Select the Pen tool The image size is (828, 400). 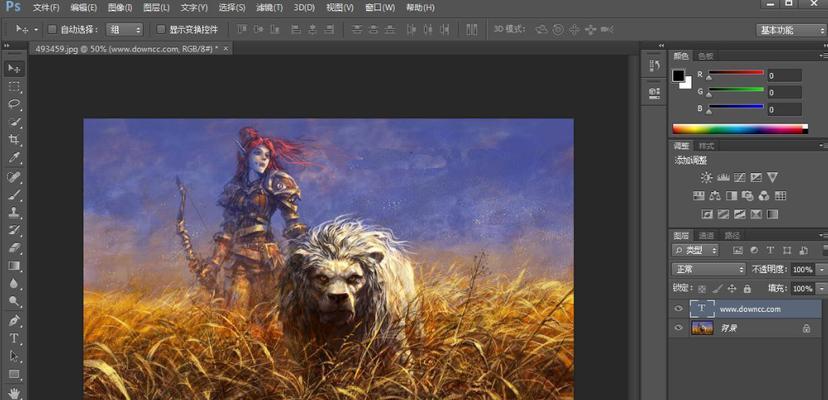pos(14,320)
